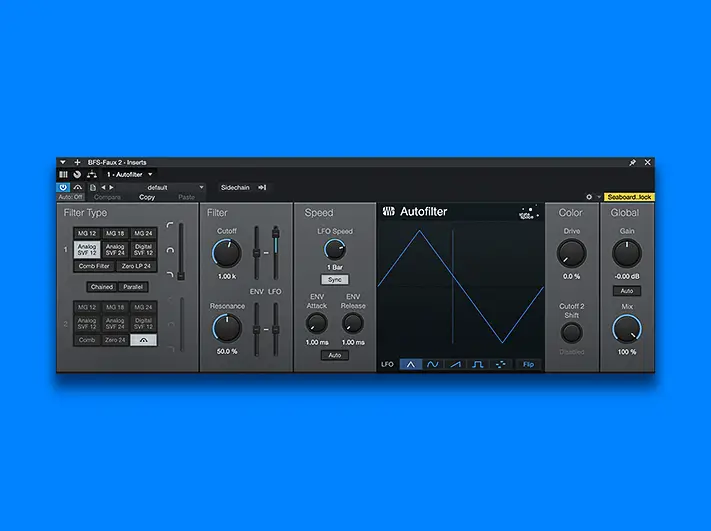The width and height of the screenshot is (711, 531).
Task: Click the Seaboard lock yellow label
Action: [x=629, y=197]
